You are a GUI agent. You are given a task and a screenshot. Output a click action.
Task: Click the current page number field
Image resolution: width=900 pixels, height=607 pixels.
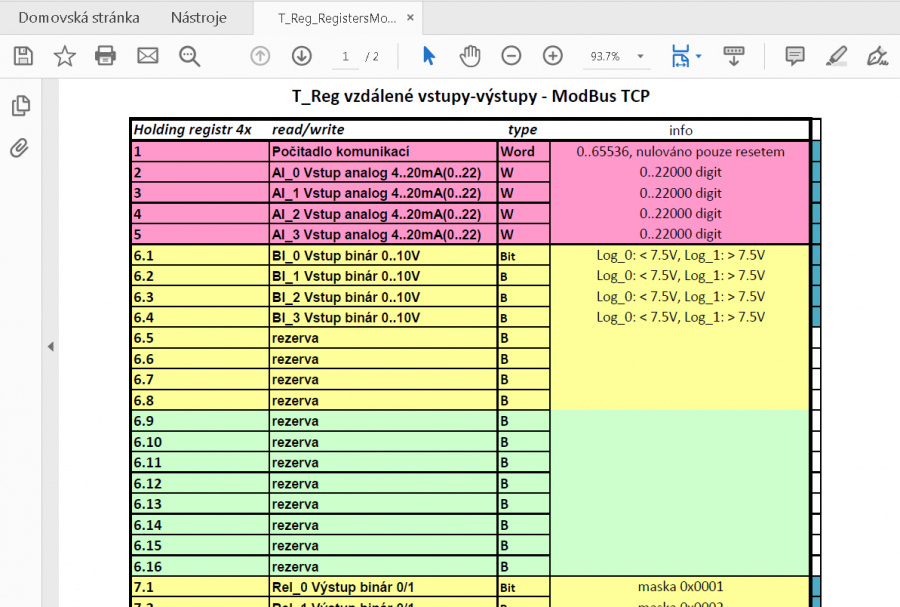345,56
